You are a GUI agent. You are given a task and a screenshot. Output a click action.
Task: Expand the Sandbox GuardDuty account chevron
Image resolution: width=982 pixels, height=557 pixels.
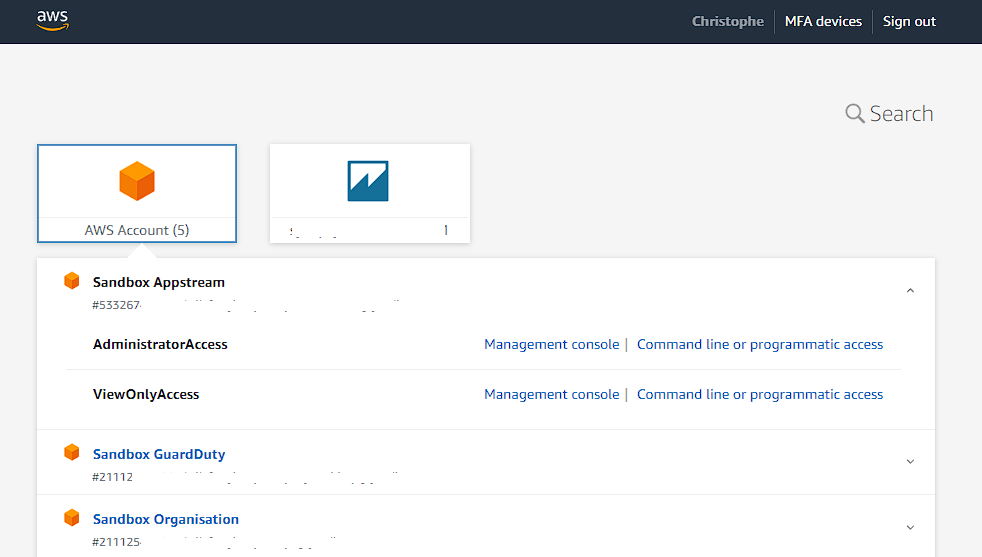pyautogui.click(x=909, y=461)
